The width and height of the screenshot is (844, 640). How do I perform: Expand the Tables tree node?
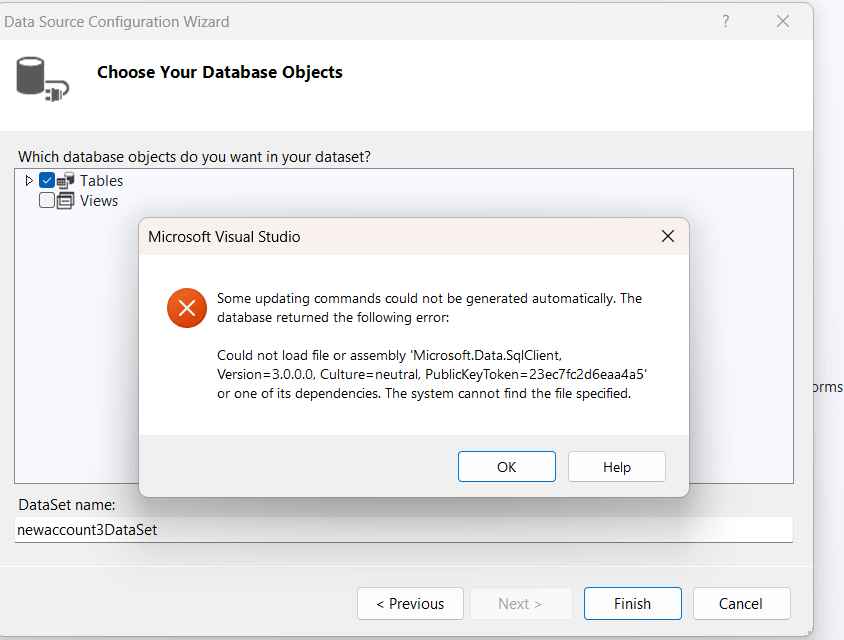[x=28, y=180]
